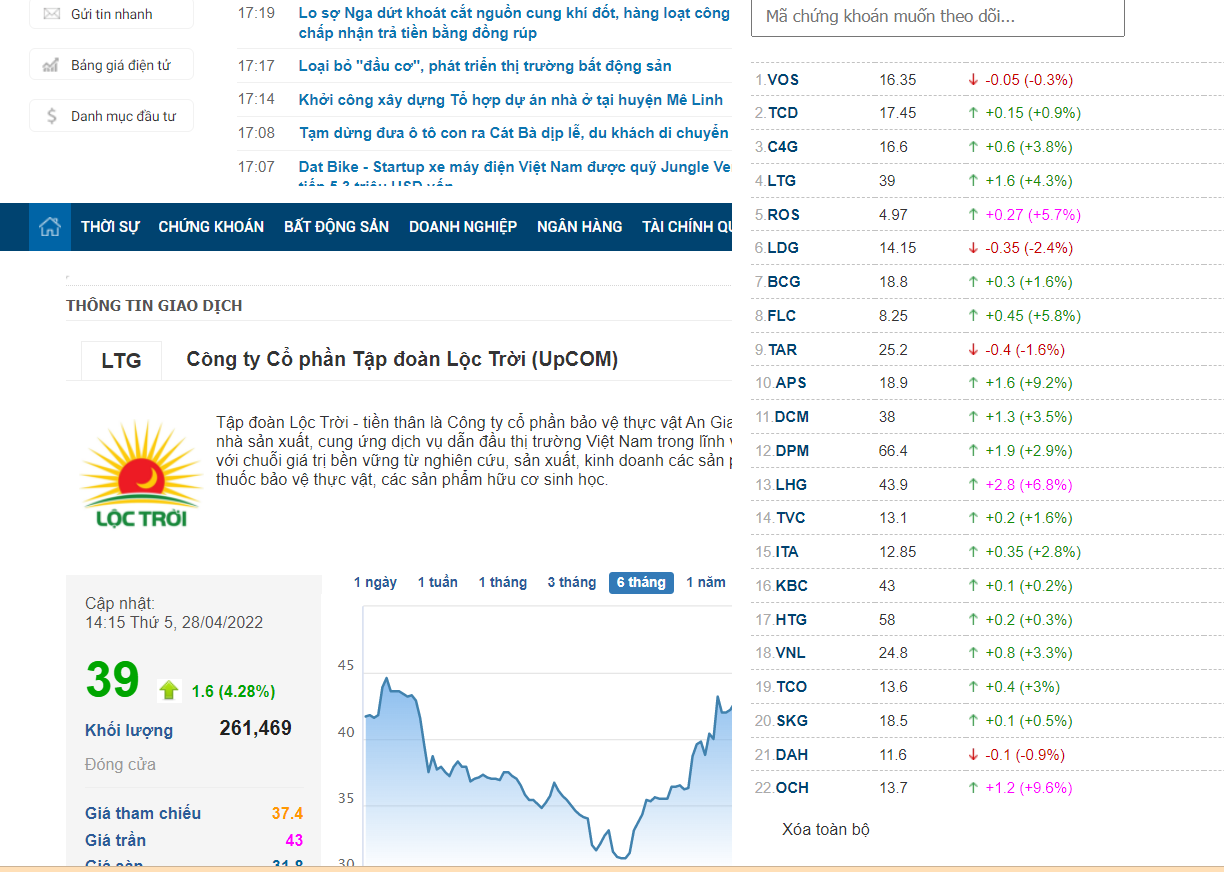Click the green up-arrow beside price 39

point(169,690)
